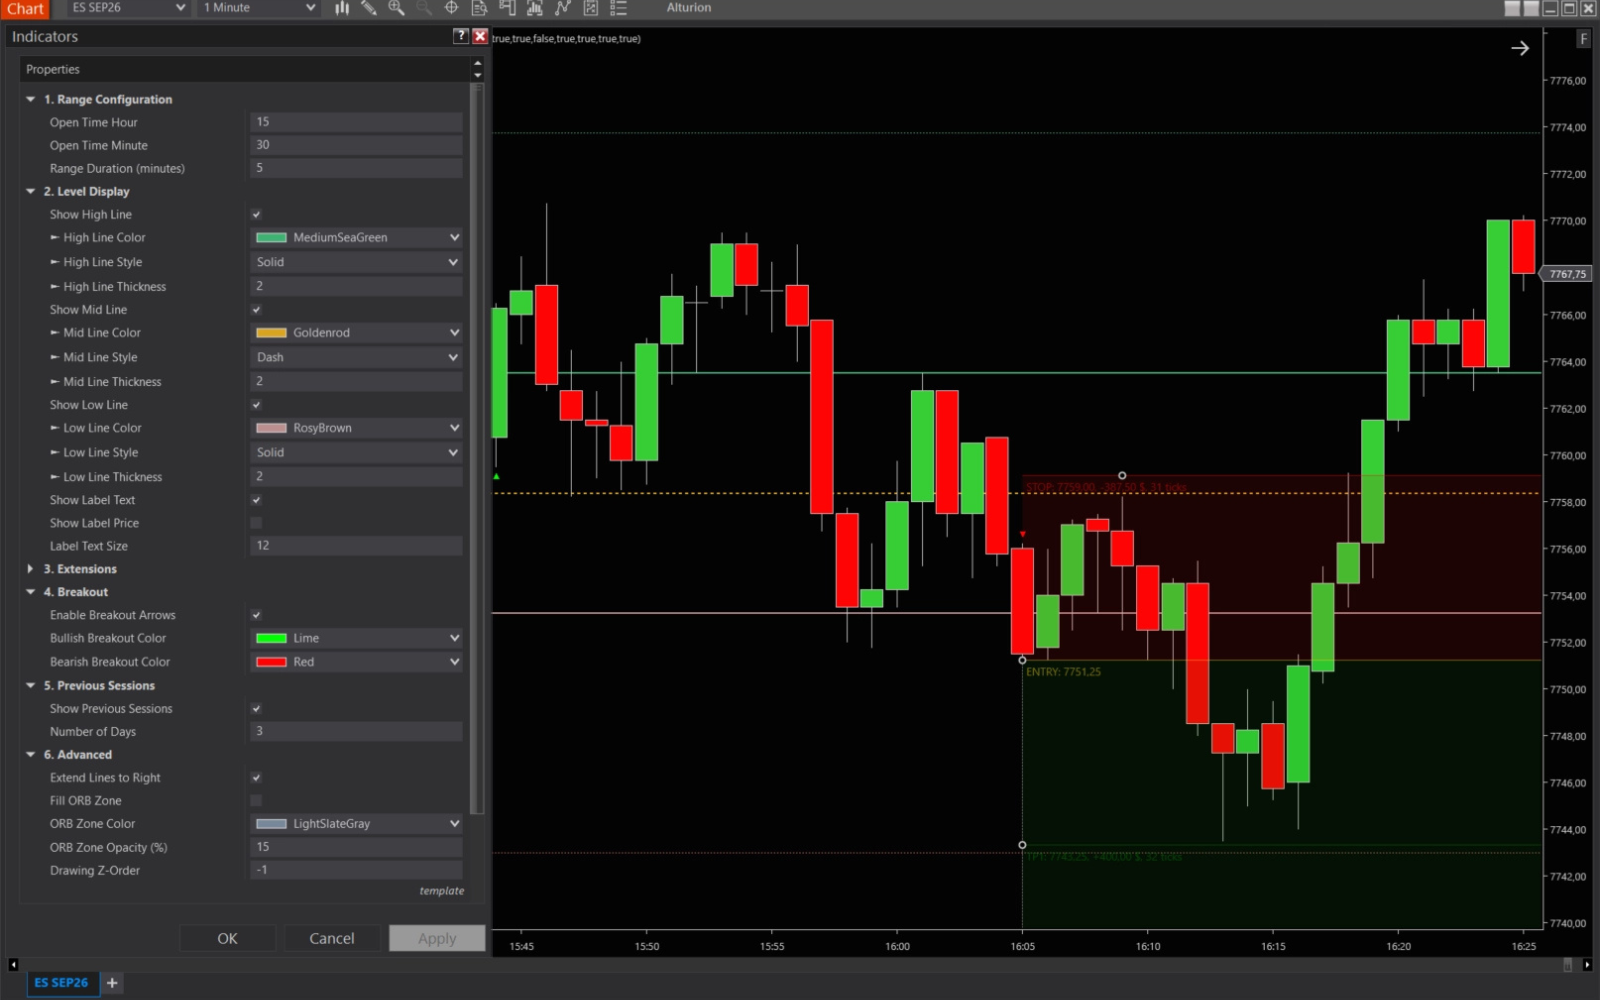
Task: Select the STOP anchor circle on chart
Action: pyautogui.click(x=1122, y=476)
